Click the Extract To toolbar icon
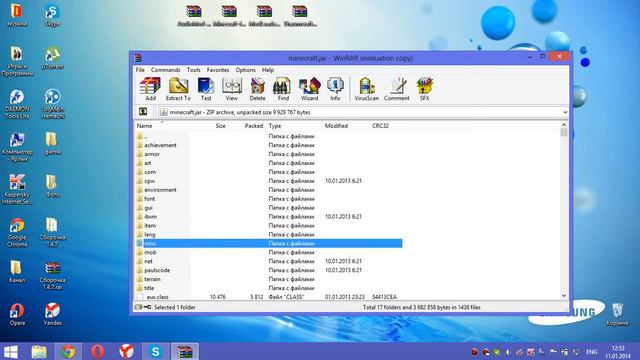 click(x=178, y=89)
